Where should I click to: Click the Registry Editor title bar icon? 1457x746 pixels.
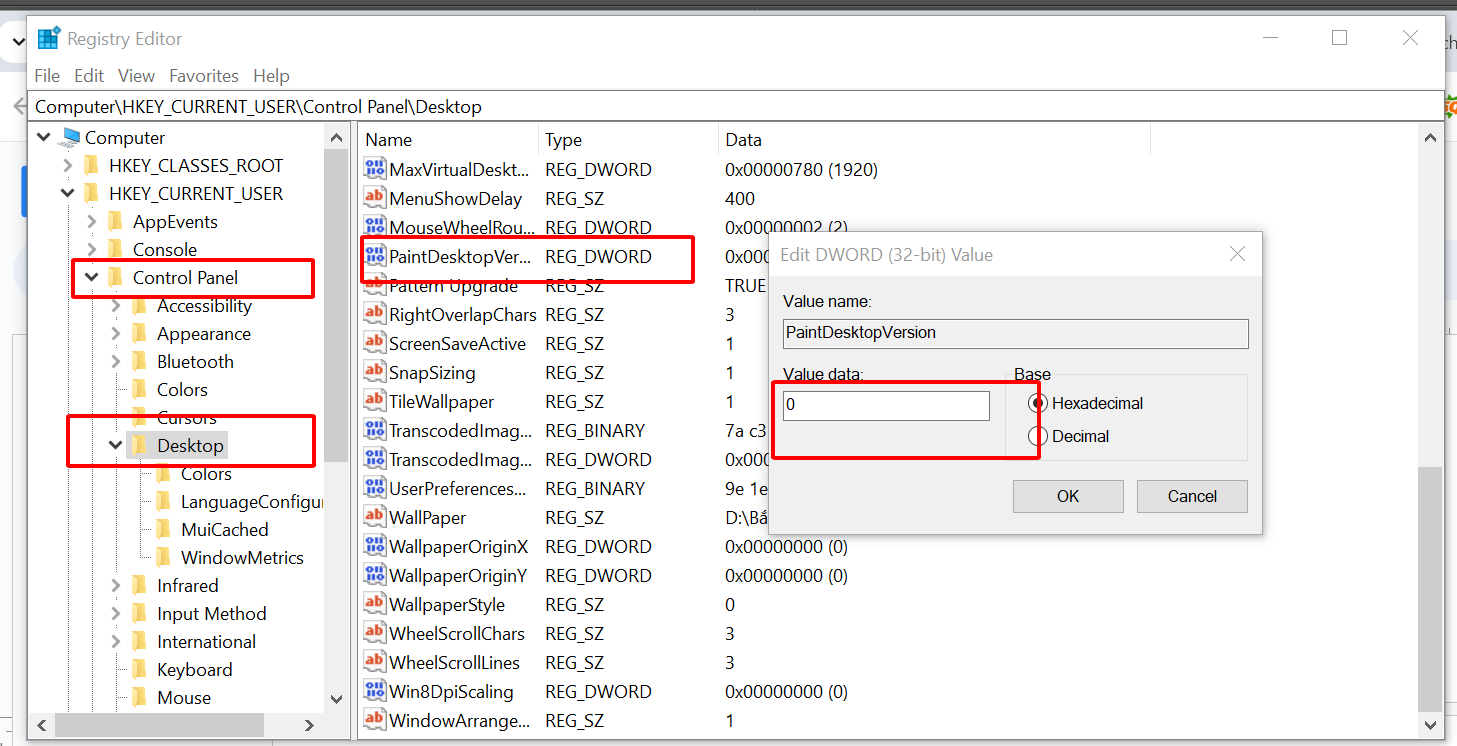[49, 39]
